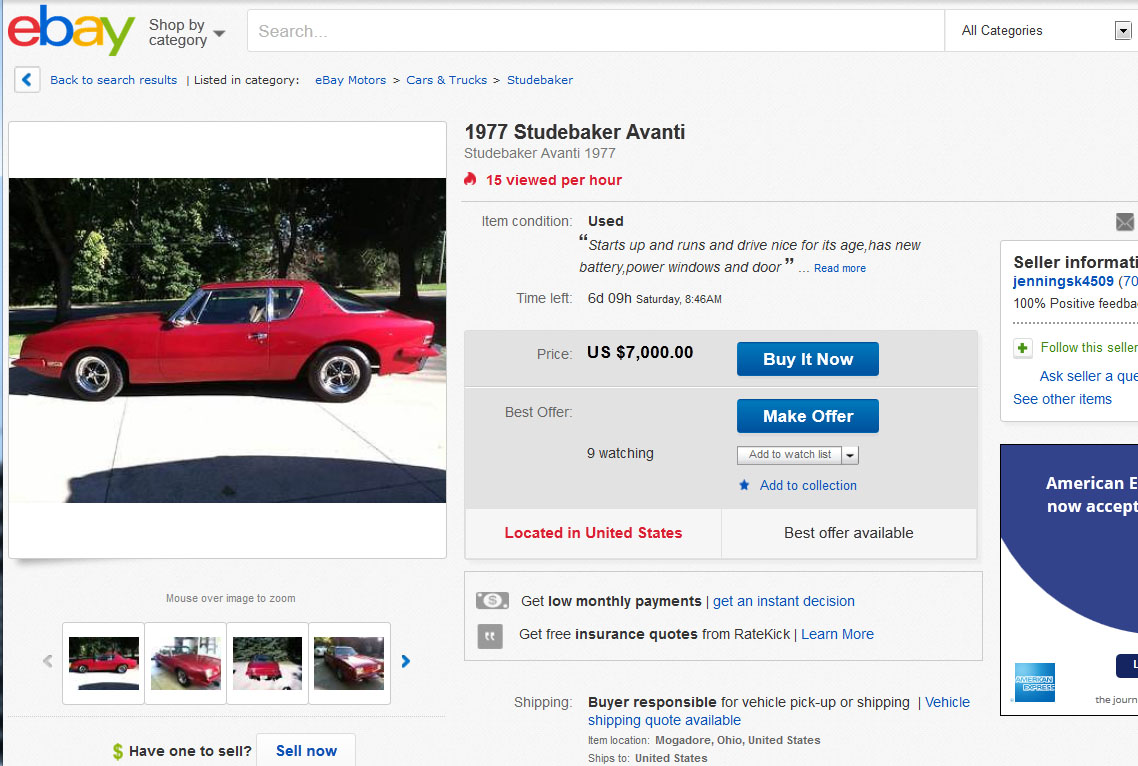Click the insurance quotes icon
This screenshot has width=1138, height=766.
click(x=490, y=635)
